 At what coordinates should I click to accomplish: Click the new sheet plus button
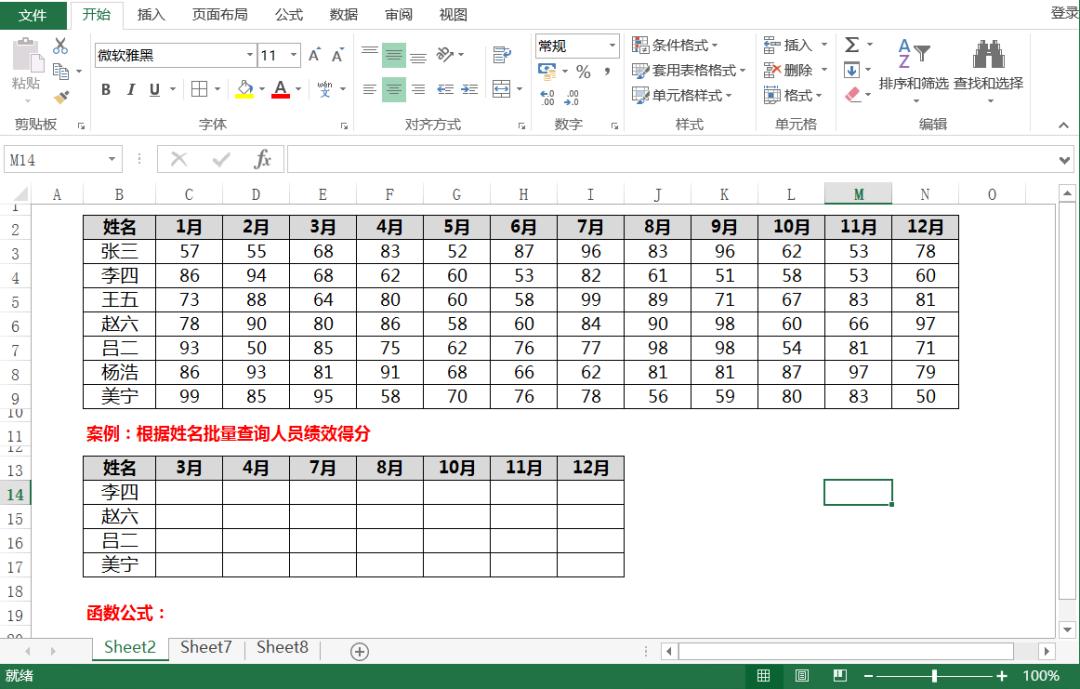(x=357, y=650)
